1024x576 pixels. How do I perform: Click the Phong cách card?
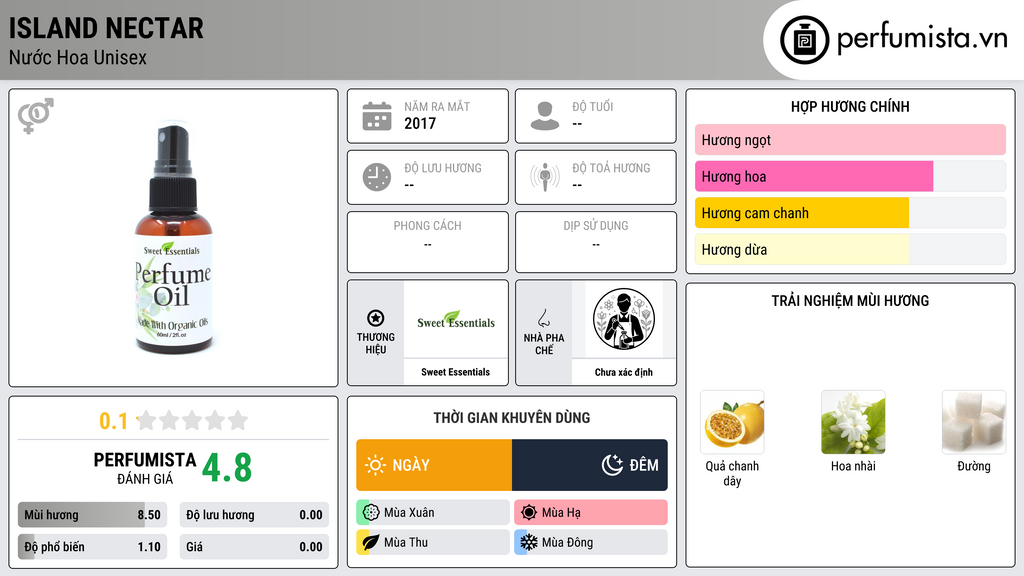(x=428, y=242)
